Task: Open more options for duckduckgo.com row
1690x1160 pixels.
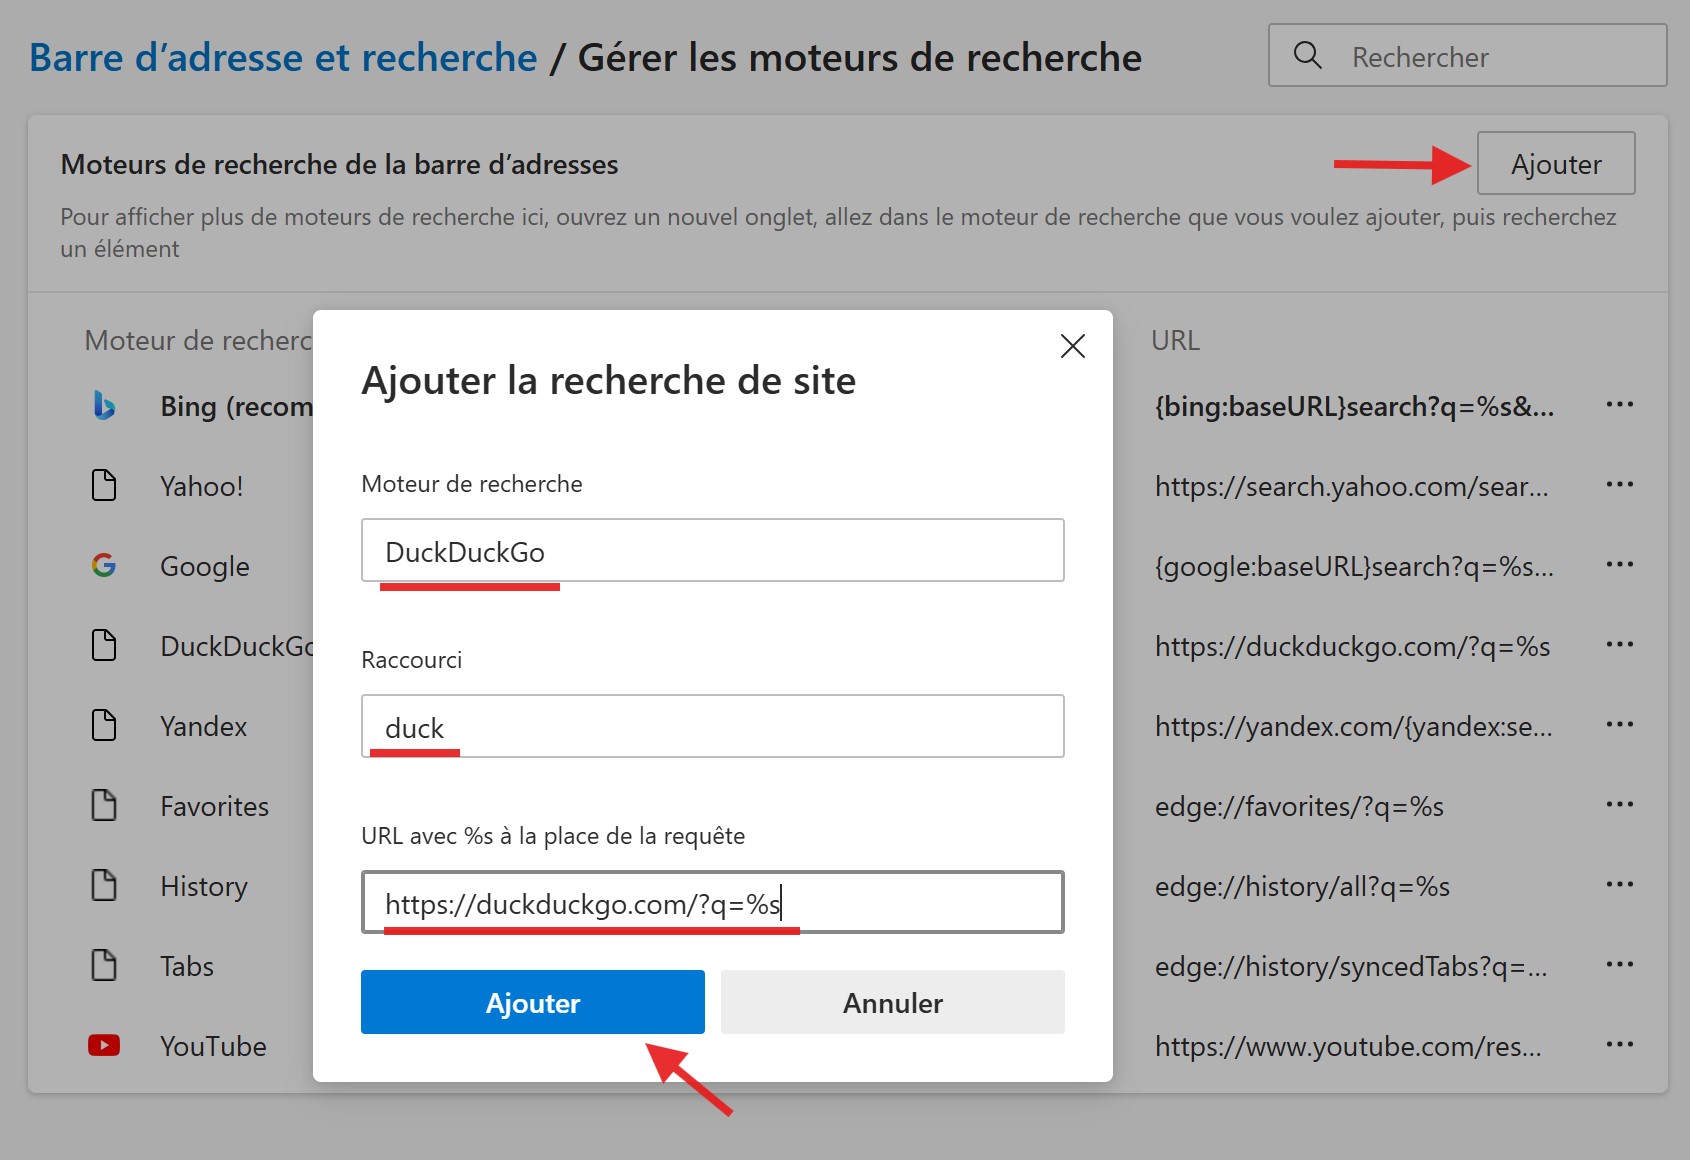Action: (1619, 645)
